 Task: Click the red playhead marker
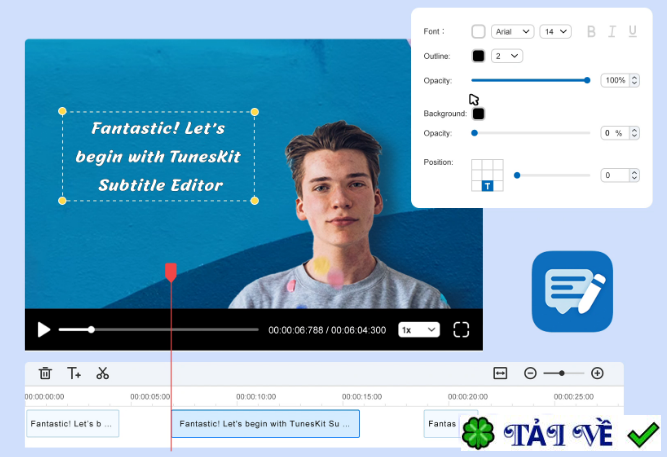click(171, 272)
